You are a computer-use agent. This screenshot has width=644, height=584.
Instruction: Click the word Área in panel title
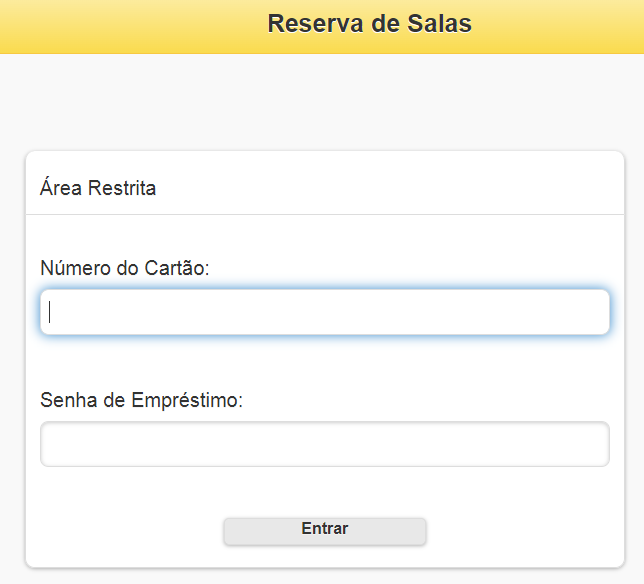pos(61,188)
